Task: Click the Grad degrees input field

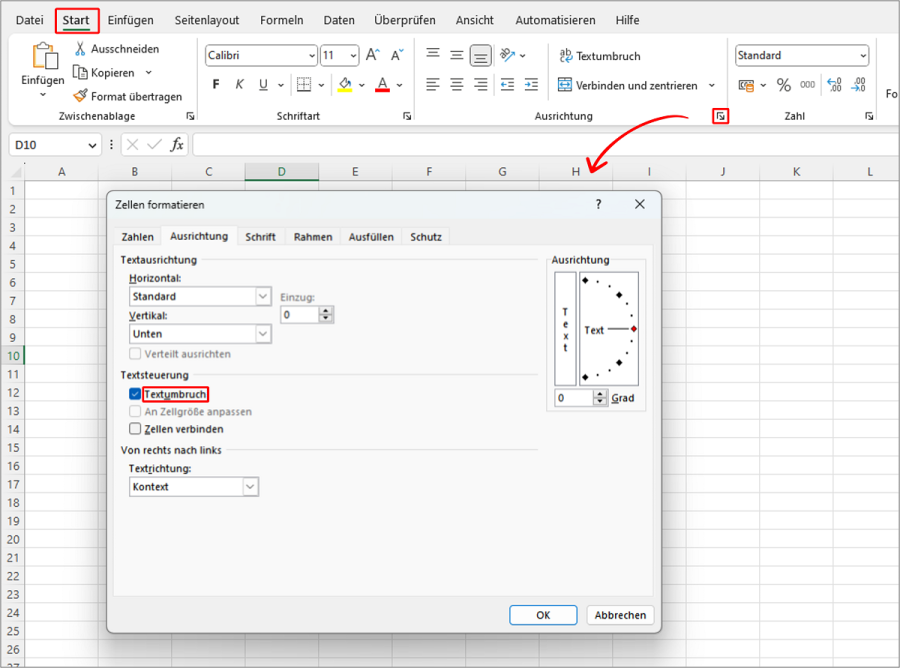Action: (574, 398)
